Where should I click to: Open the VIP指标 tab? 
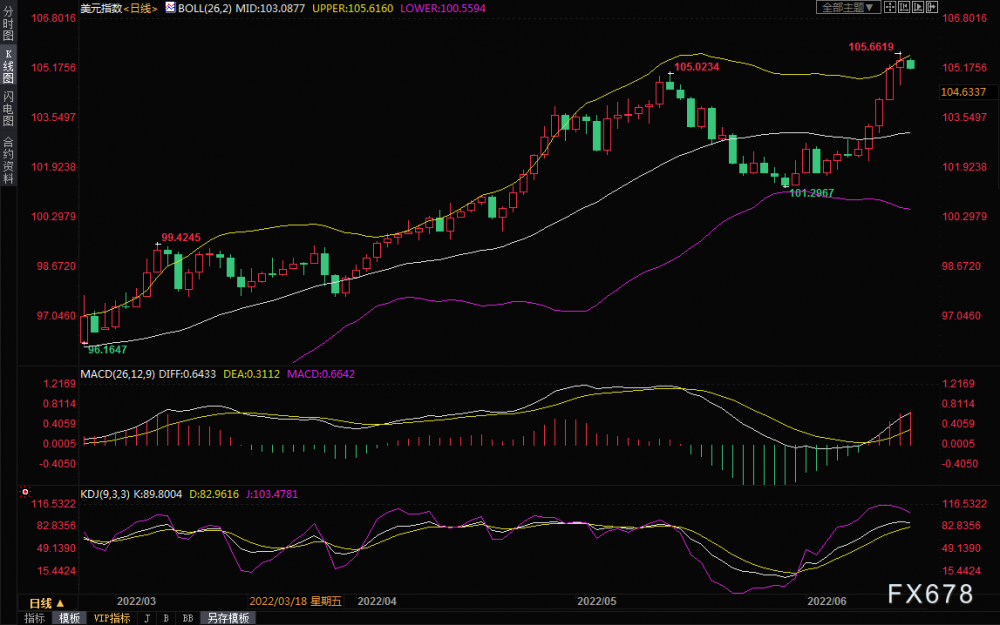[112, 618]
